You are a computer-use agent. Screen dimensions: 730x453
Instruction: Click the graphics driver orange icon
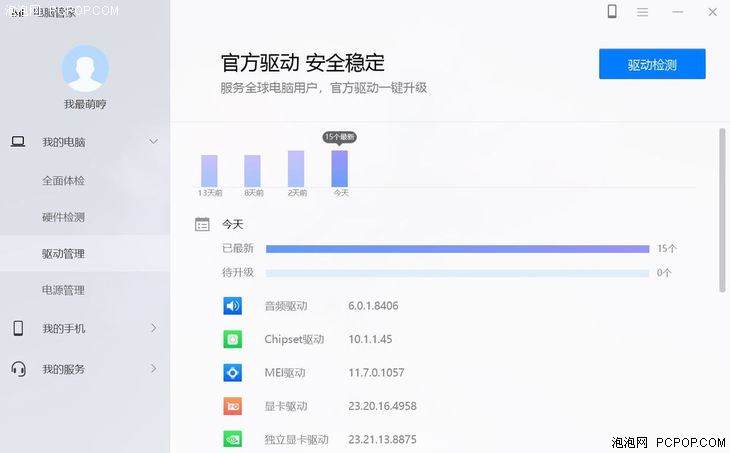tap(232, 406)
